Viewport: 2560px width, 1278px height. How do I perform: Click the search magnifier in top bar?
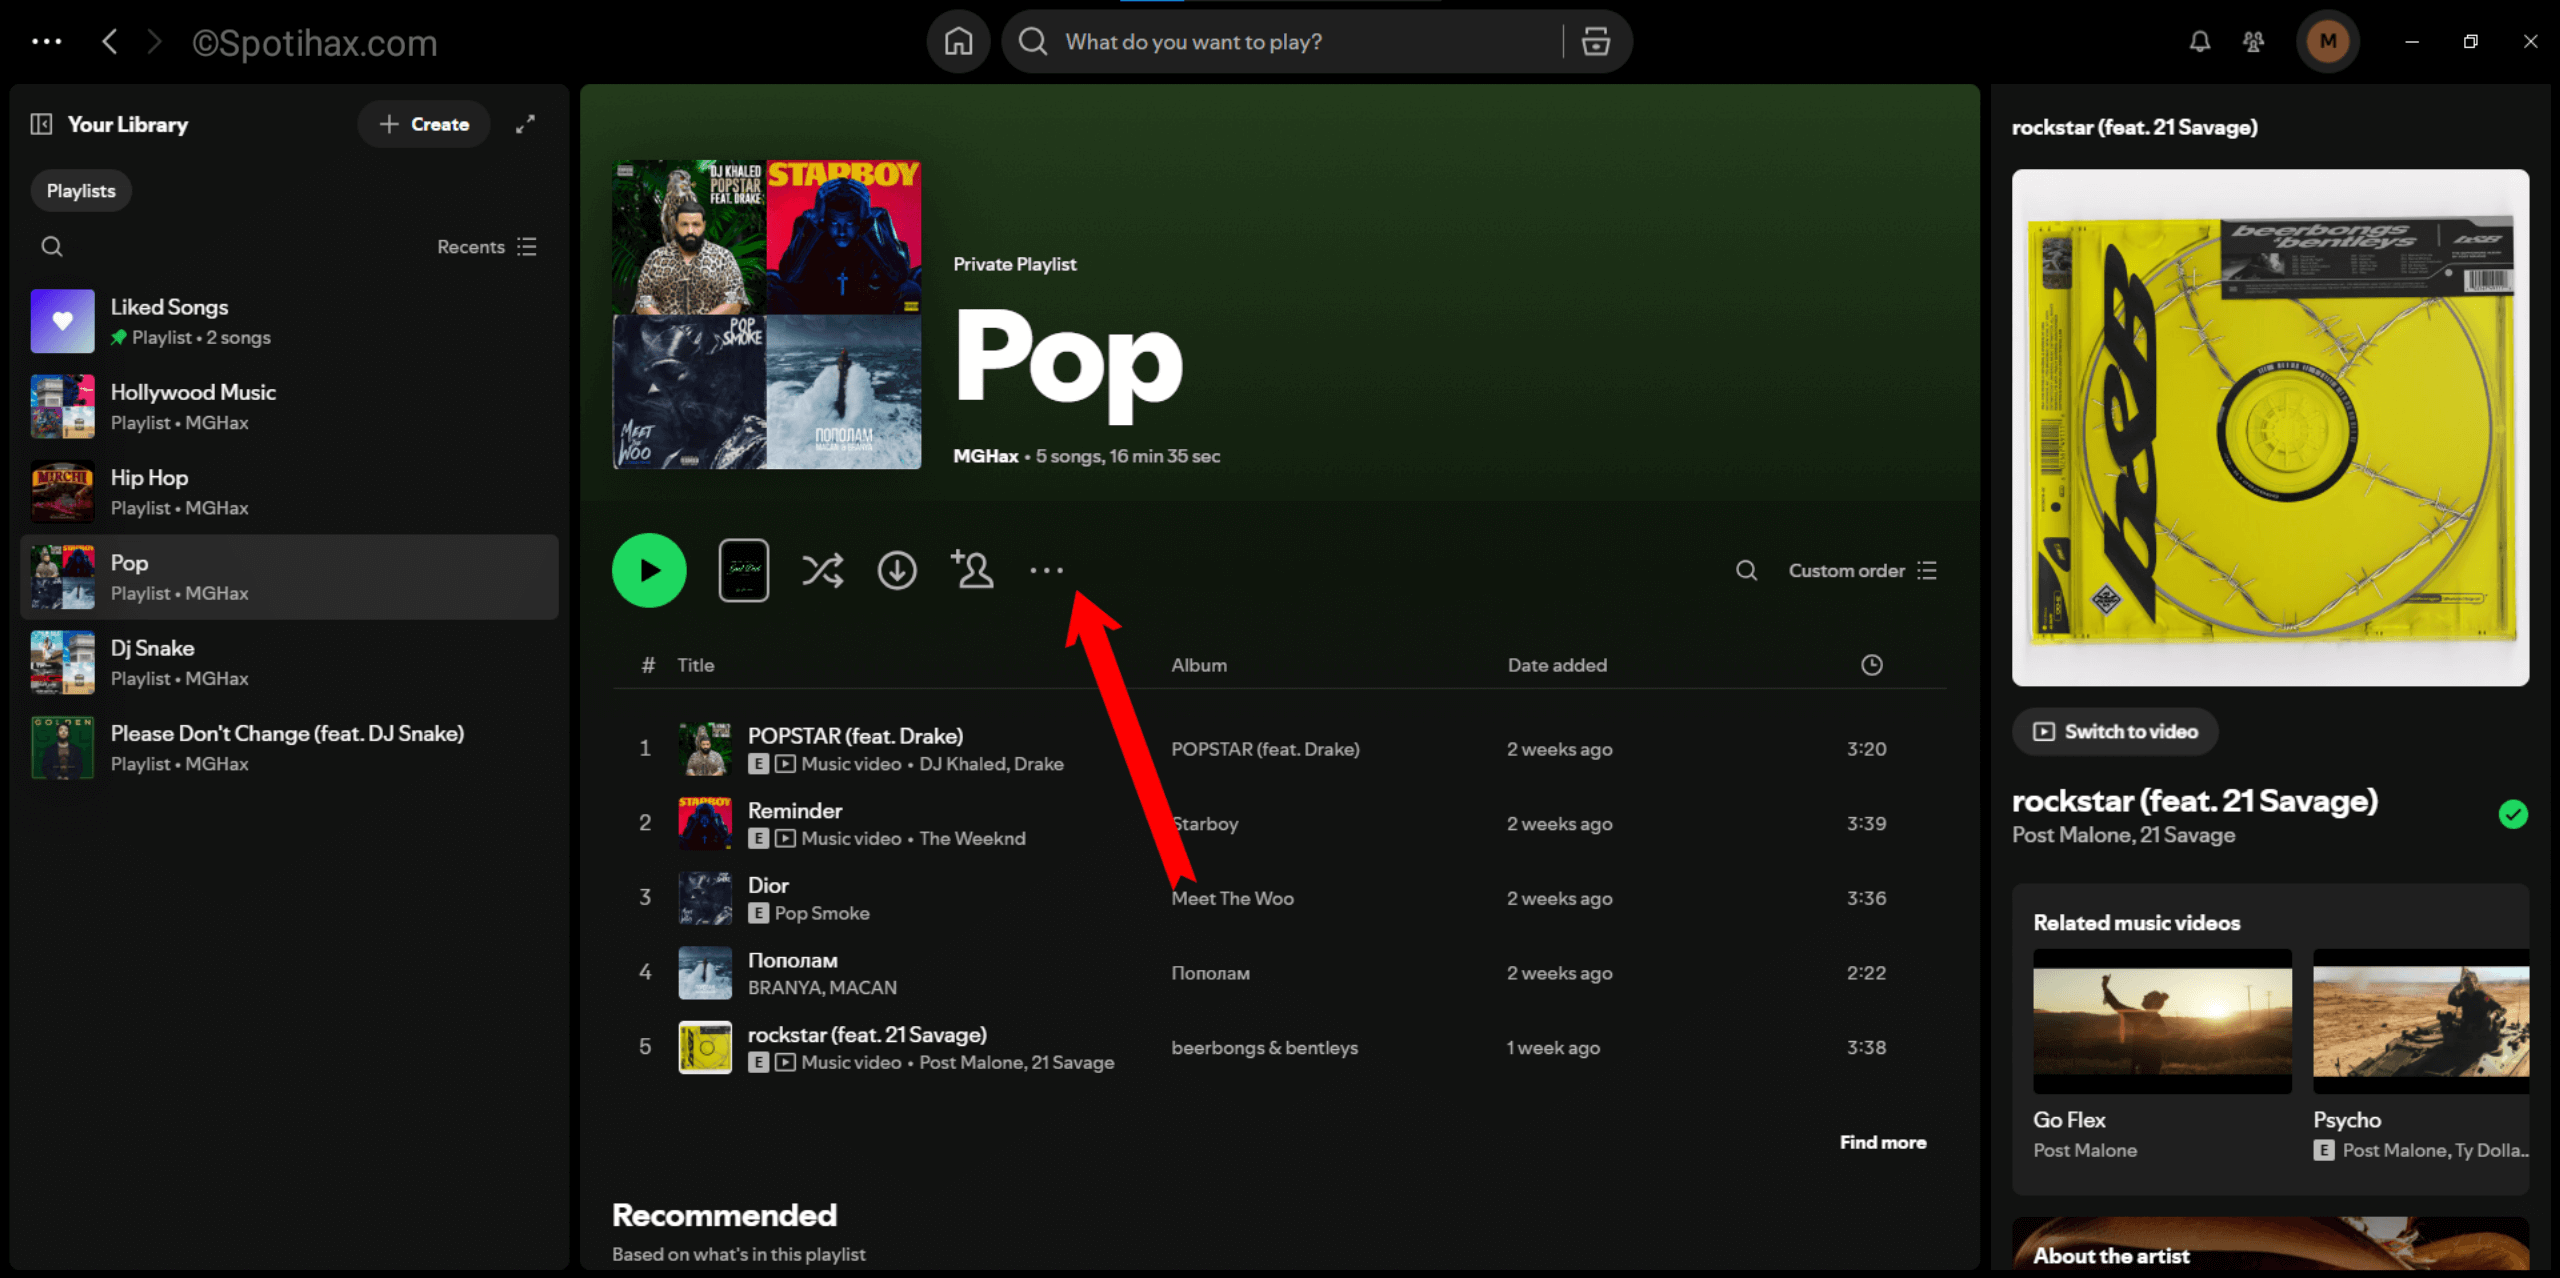(1033, 41)
